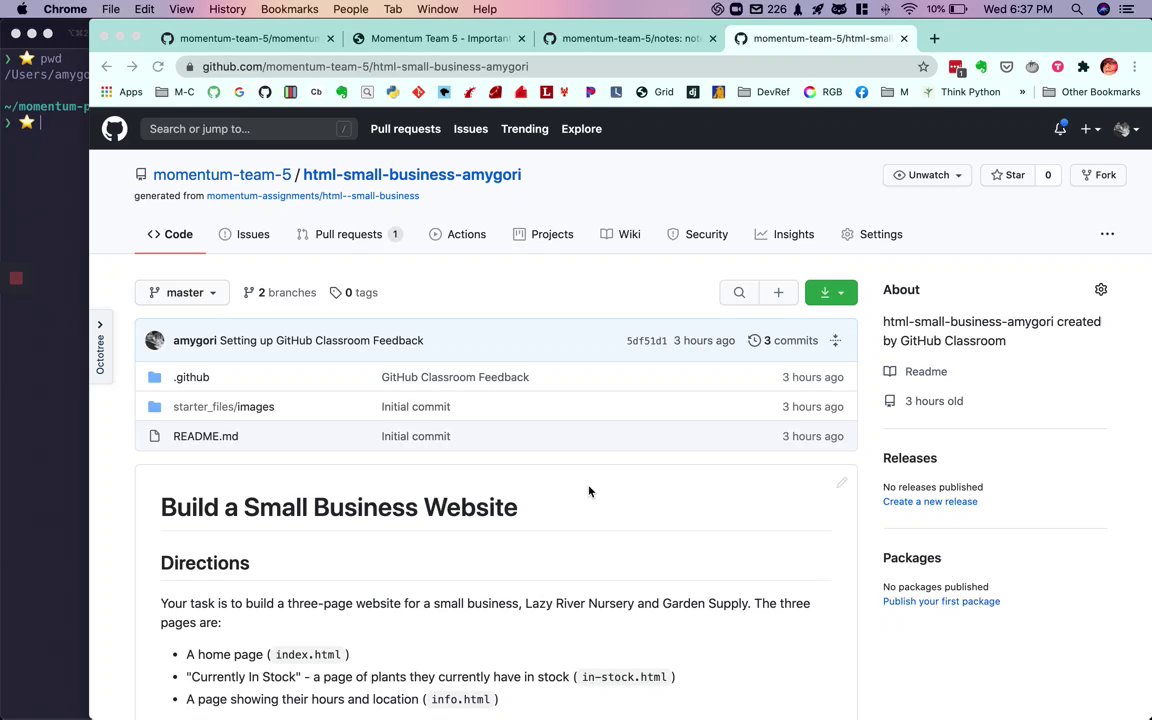Open the 3 commits history link
This screenshot has width=1152, height=720.
(783, 341)
